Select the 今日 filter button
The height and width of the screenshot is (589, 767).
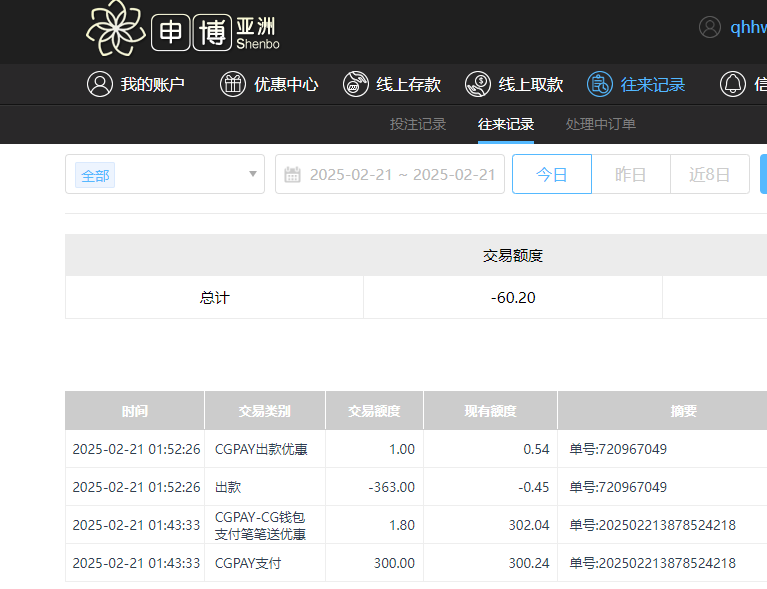click(x=551, y=174)
